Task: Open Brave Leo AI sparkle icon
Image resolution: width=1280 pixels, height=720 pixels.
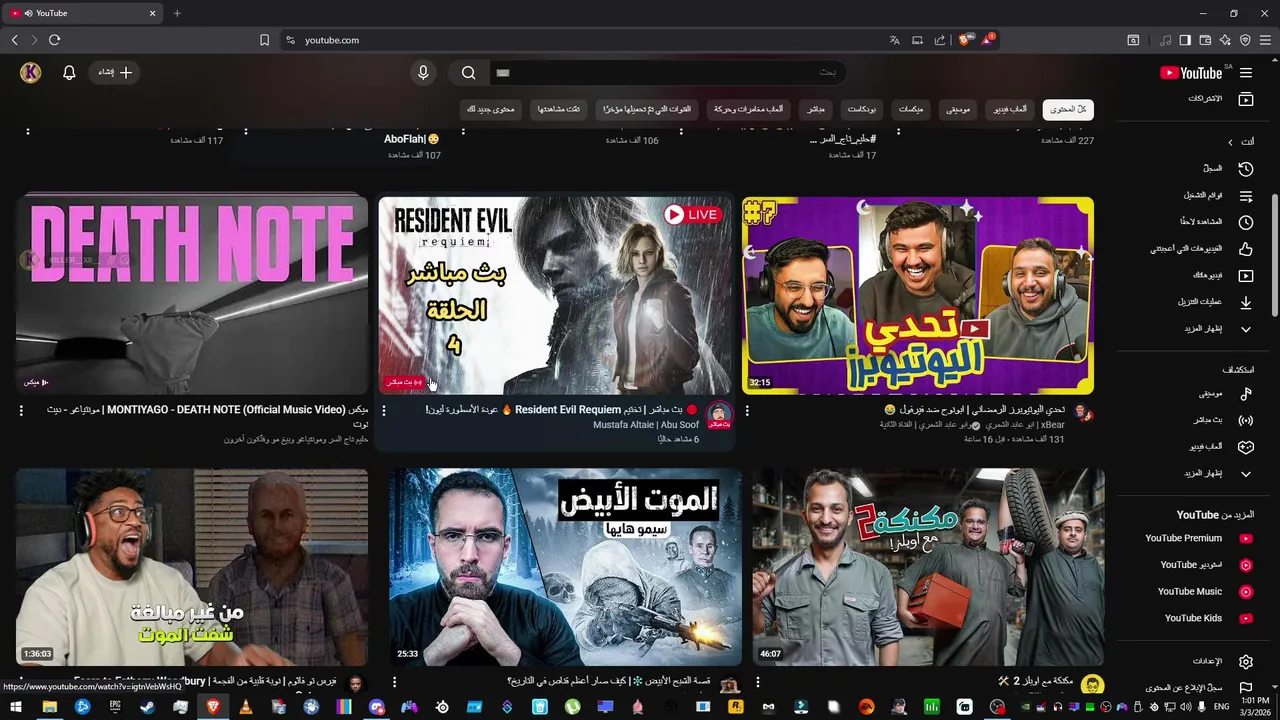Action: [x=1225, y=40]
